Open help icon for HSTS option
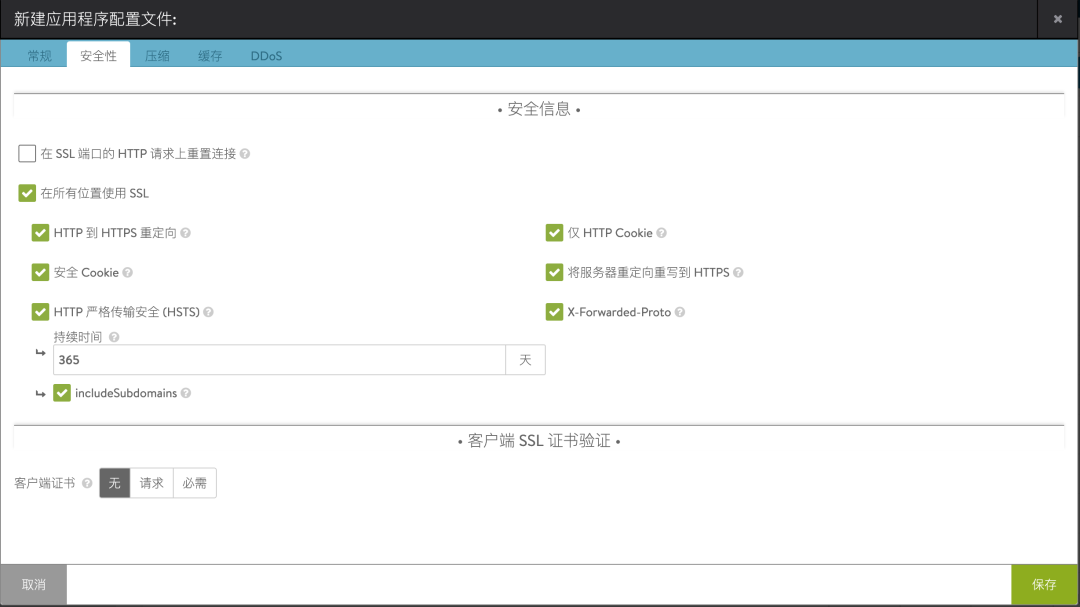This screenshot has height=607, width=1080. tap(208, 312)
